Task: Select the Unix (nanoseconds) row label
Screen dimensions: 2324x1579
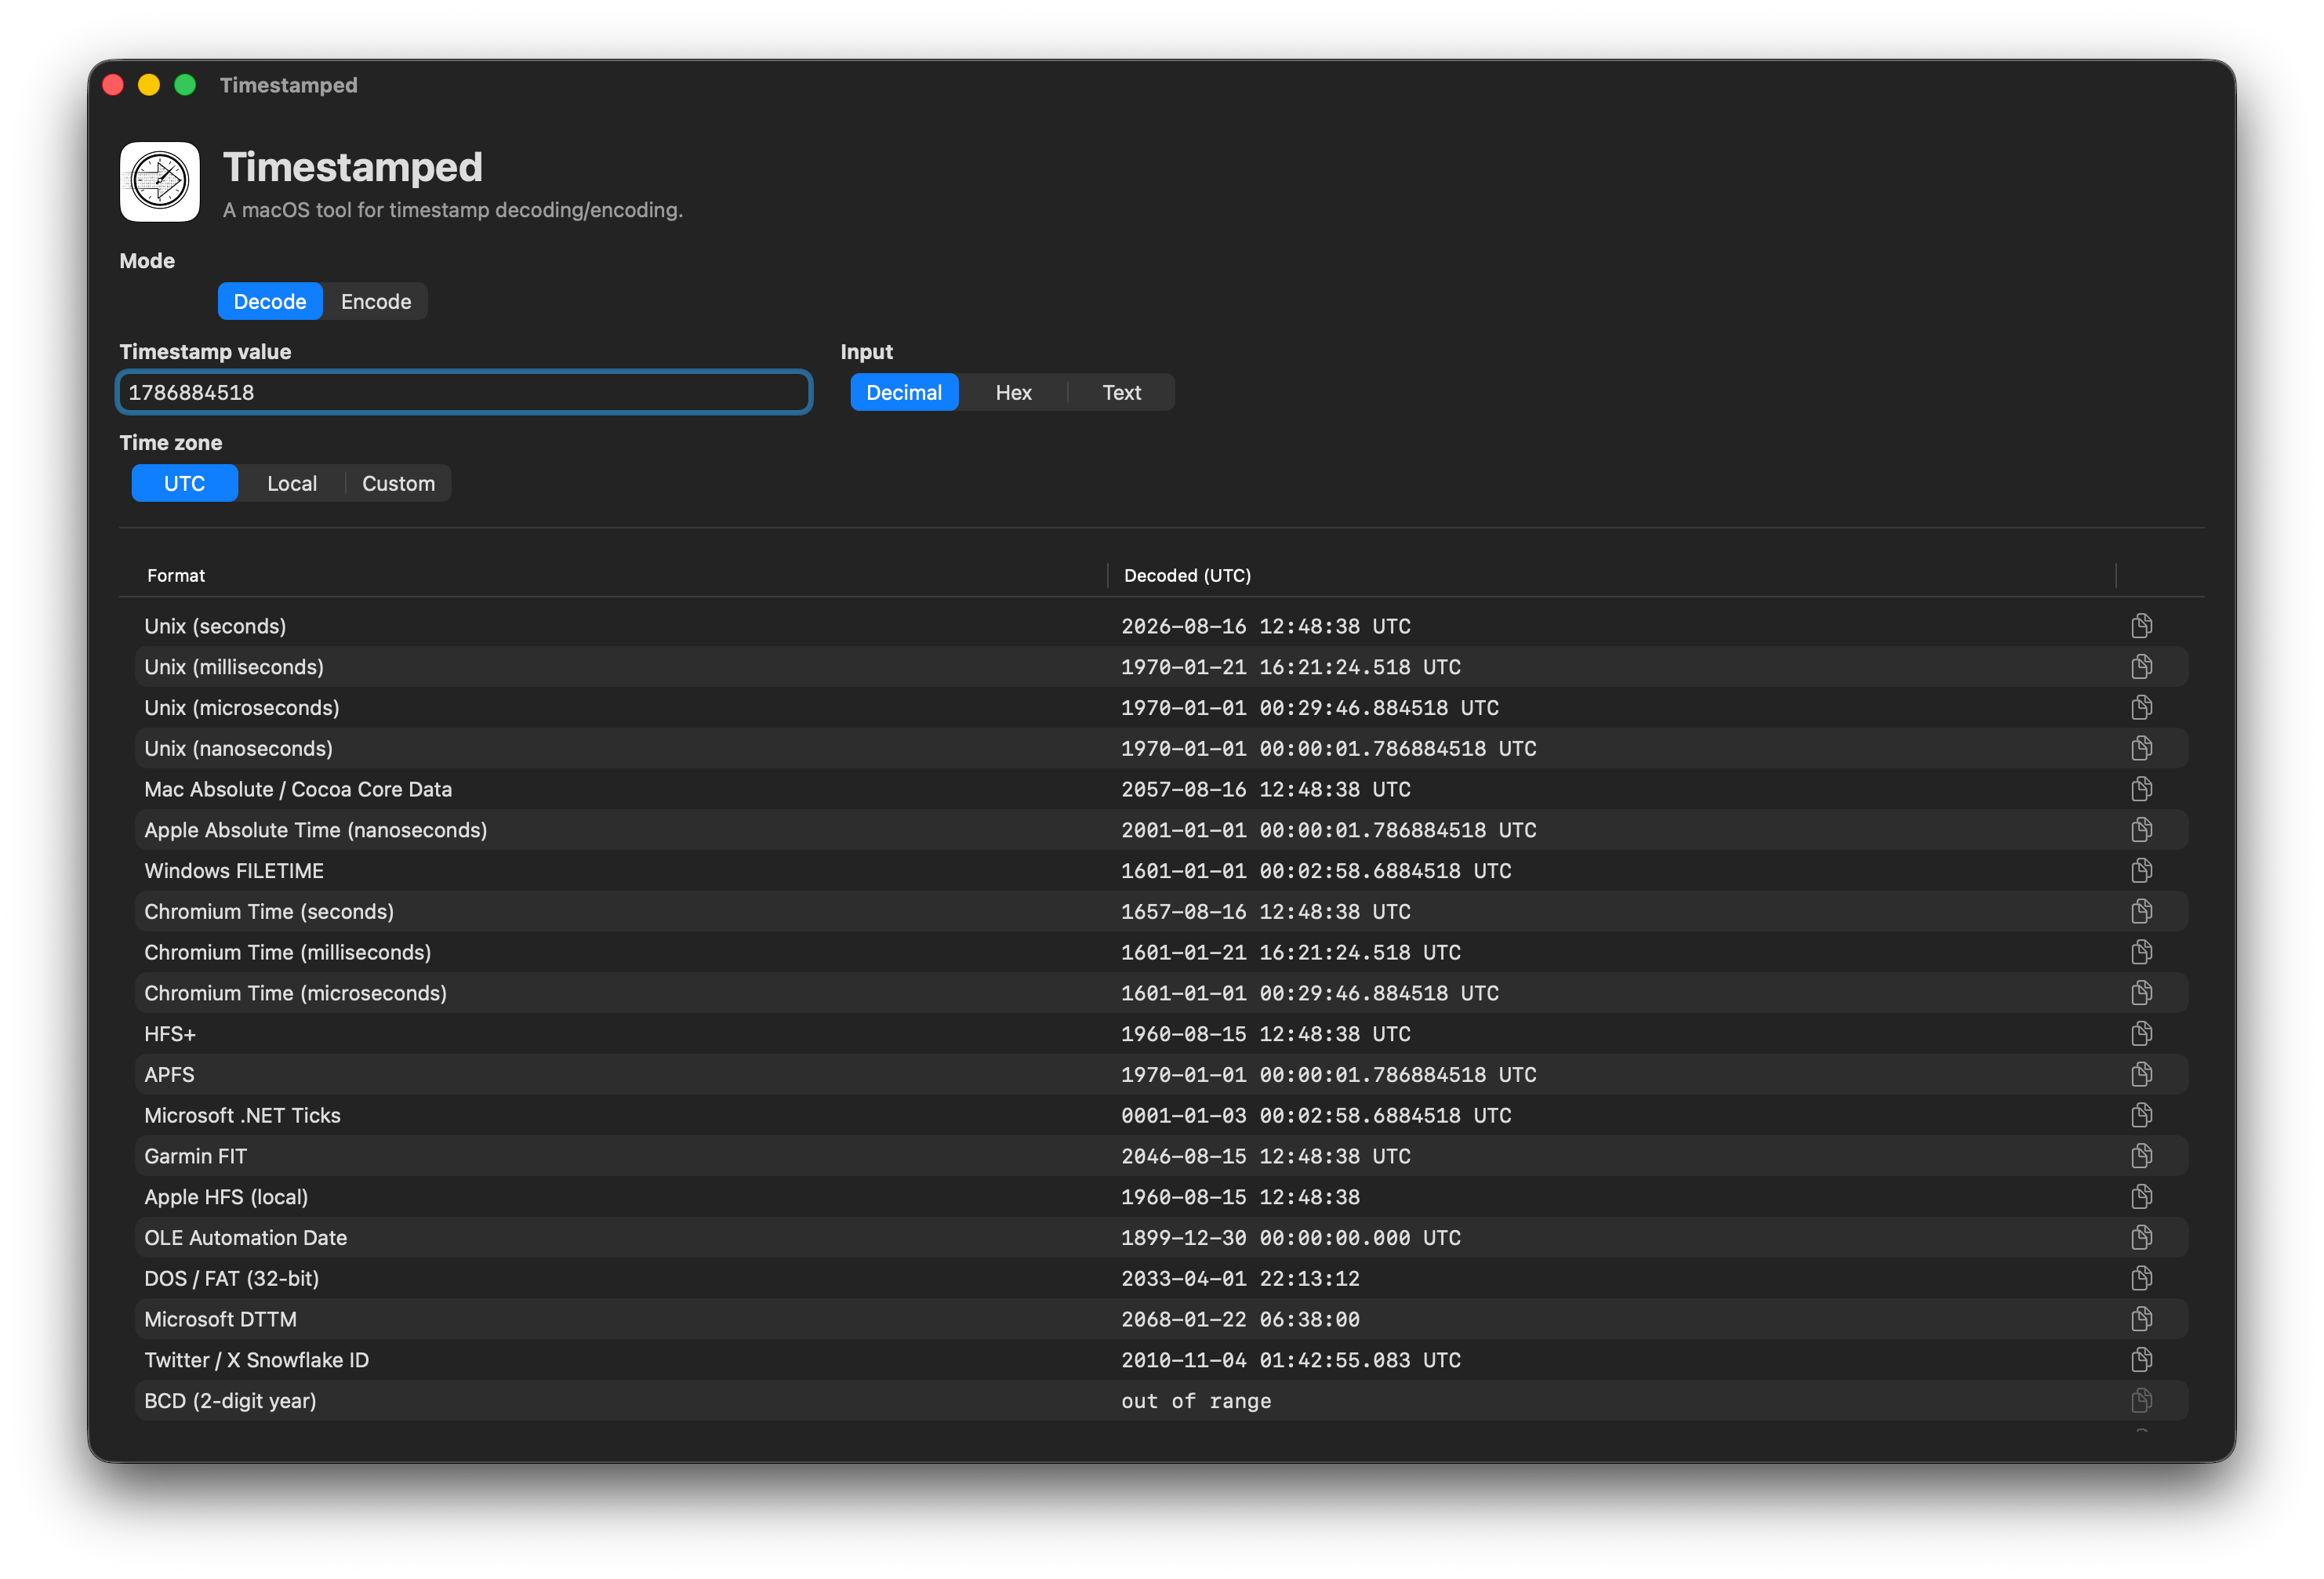Action: 238,748
